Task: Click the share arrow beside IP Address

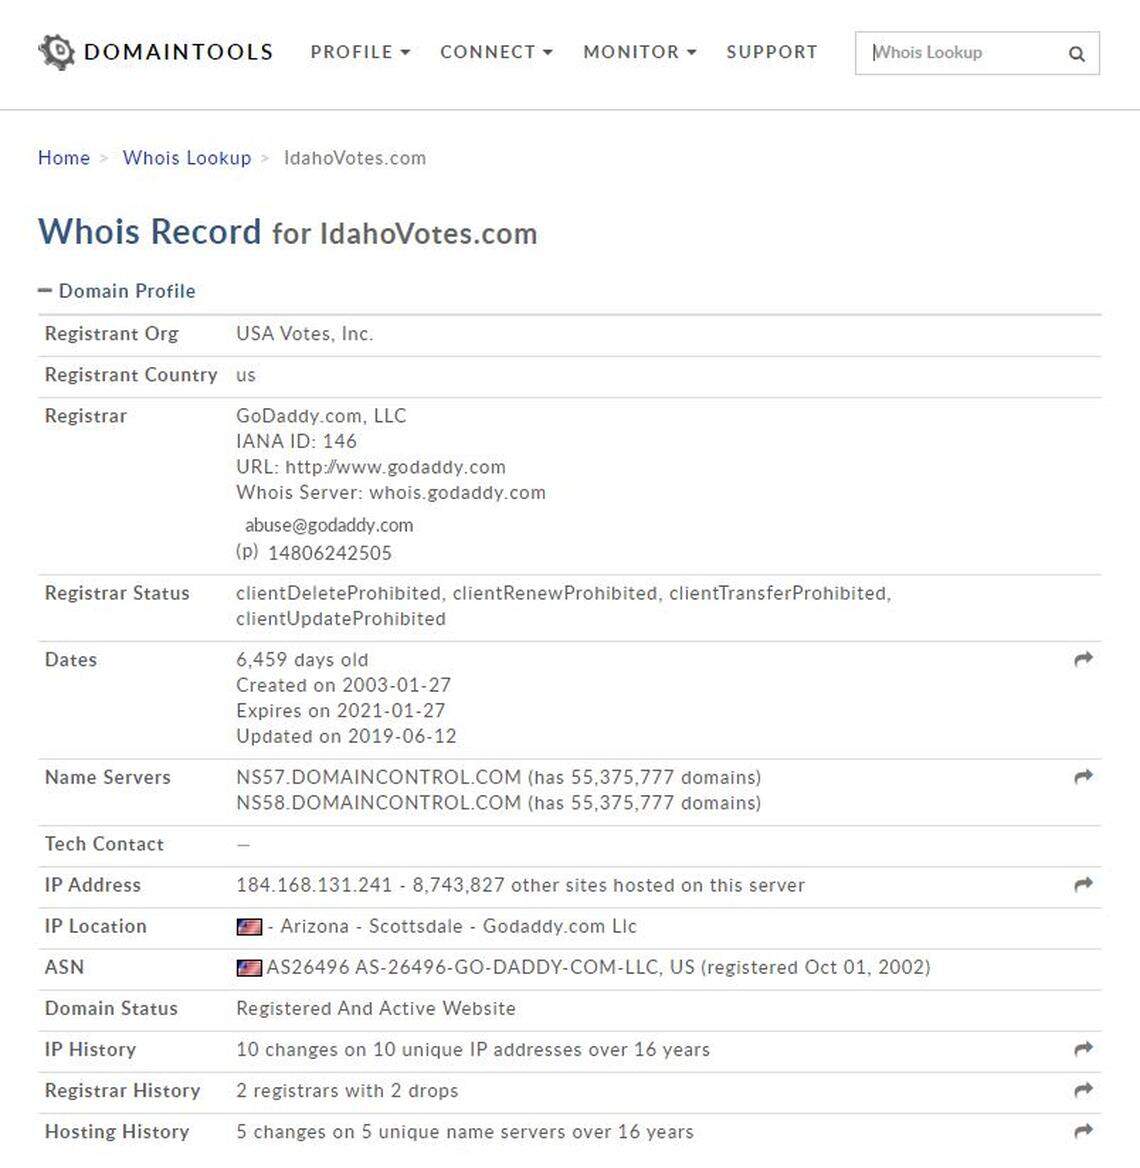Action: point(1082,884)
